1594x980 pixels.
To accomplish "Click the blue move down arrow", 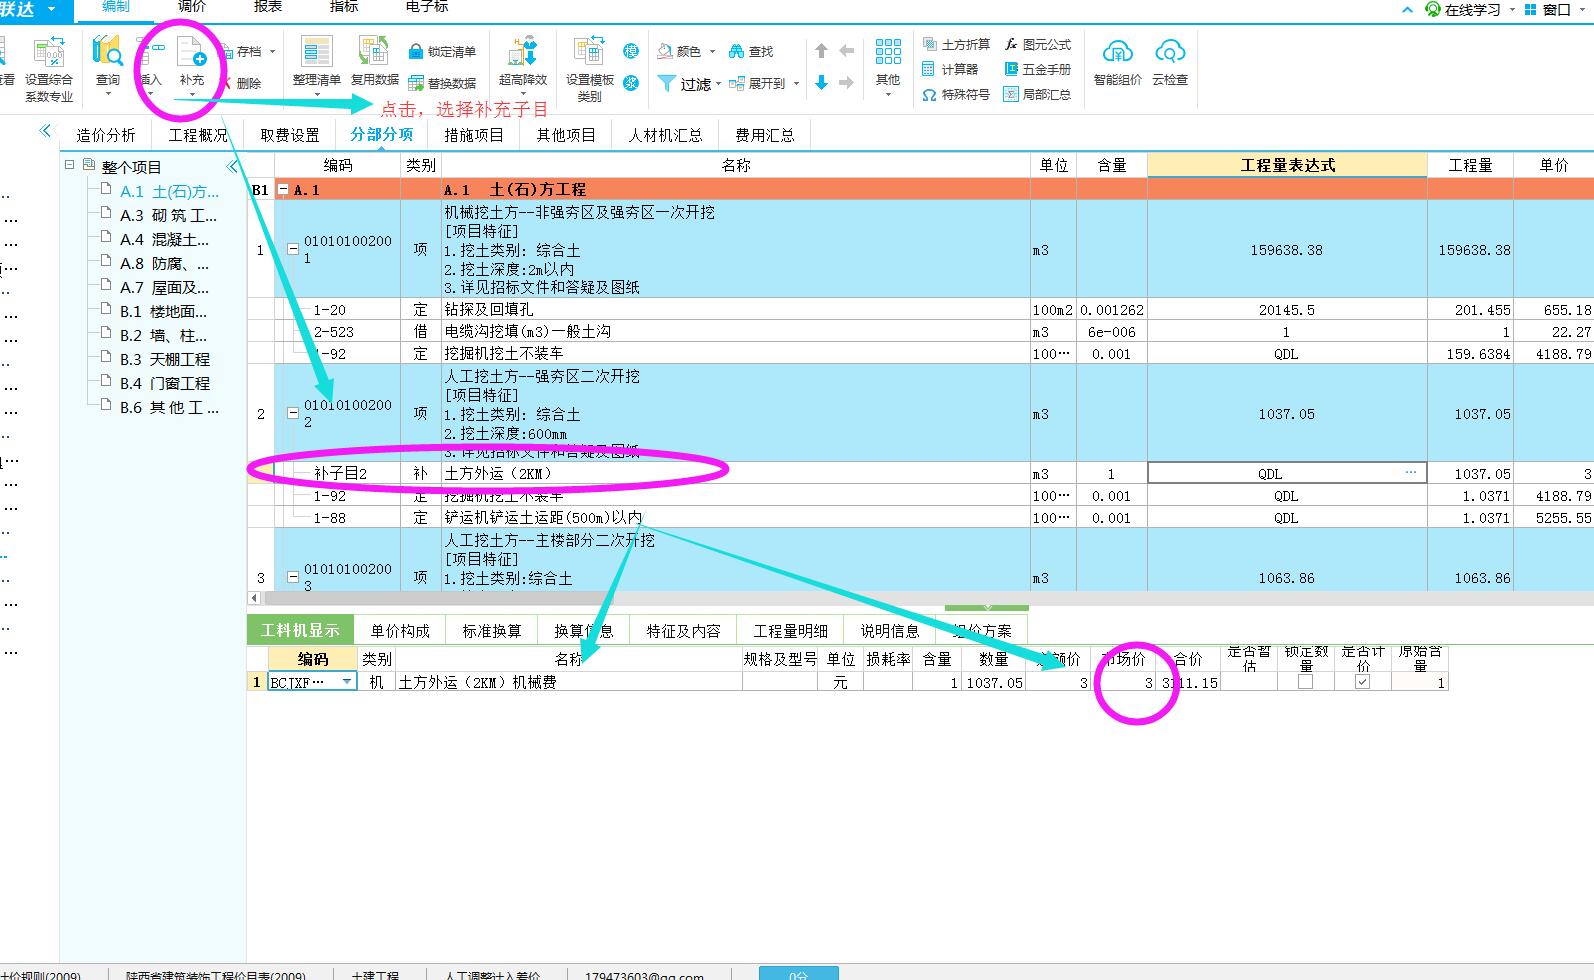I will tap(821, 83).
